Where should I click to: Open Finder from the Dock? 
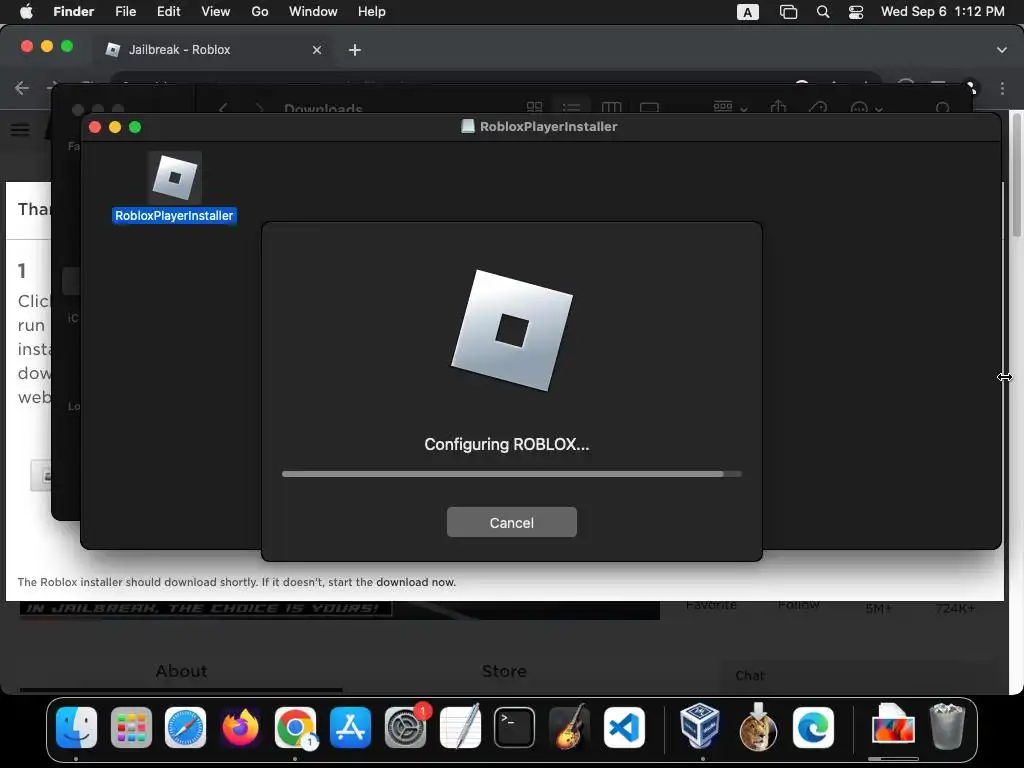76,727
